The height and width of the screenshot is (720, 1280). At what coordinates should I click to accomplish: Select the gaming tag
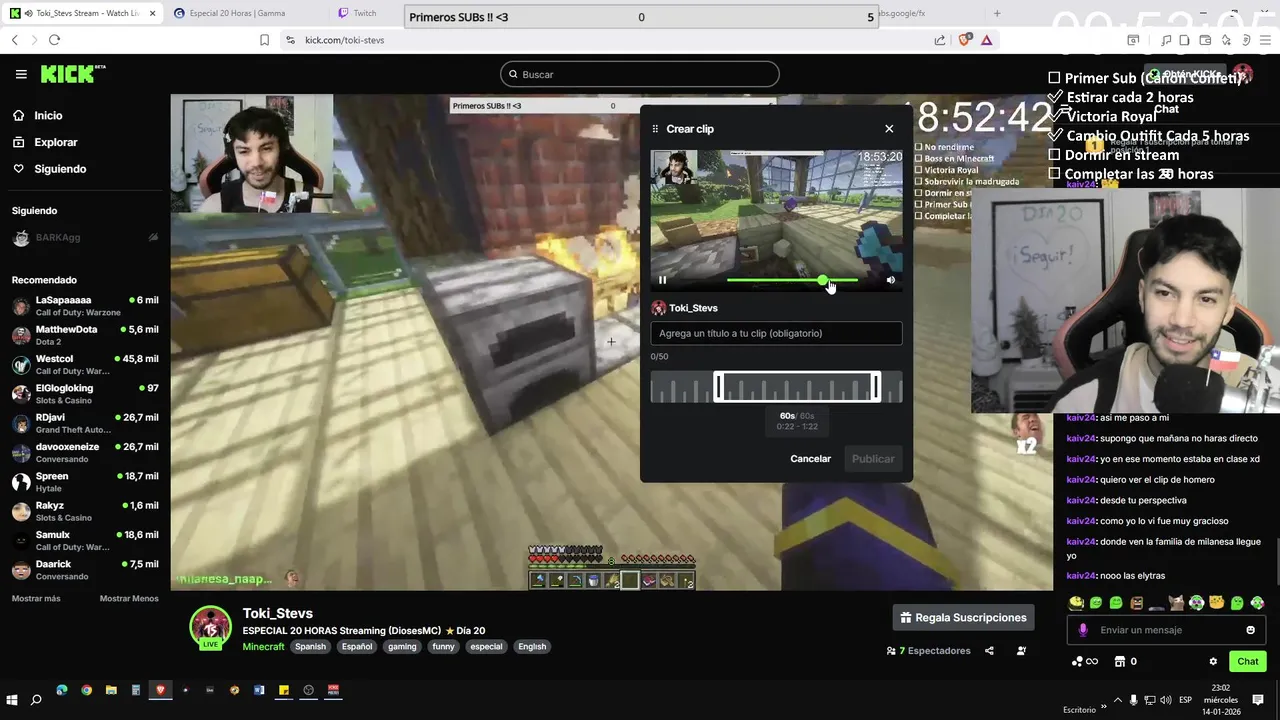pos(402,646)
